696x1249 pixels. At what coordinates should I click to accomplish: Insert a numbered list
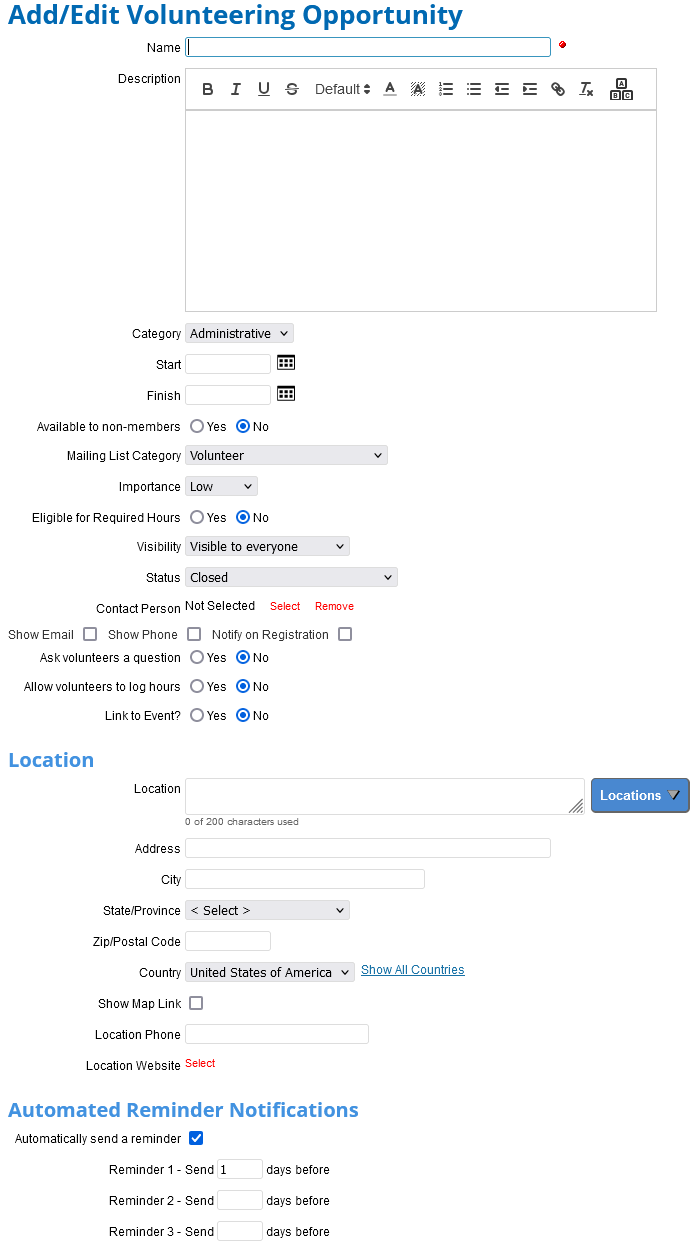[446, 89]
